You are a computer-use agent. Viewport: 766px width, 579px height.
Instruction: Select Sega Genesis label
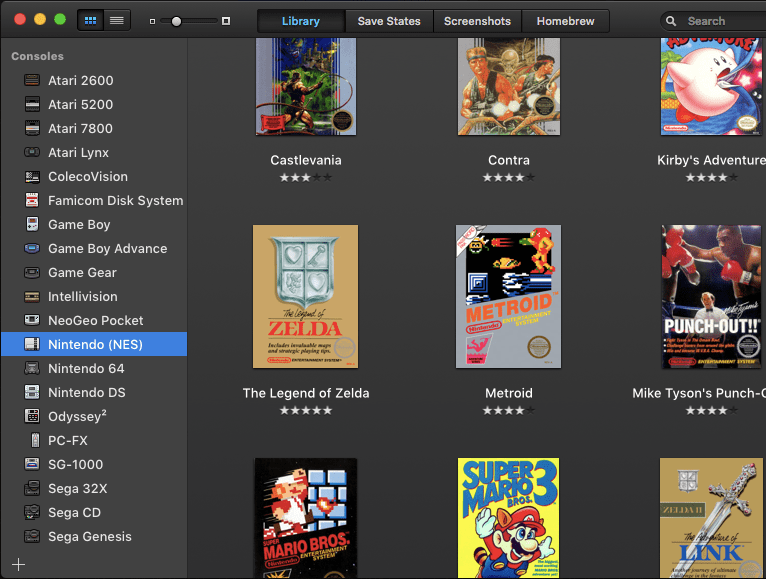90,536
